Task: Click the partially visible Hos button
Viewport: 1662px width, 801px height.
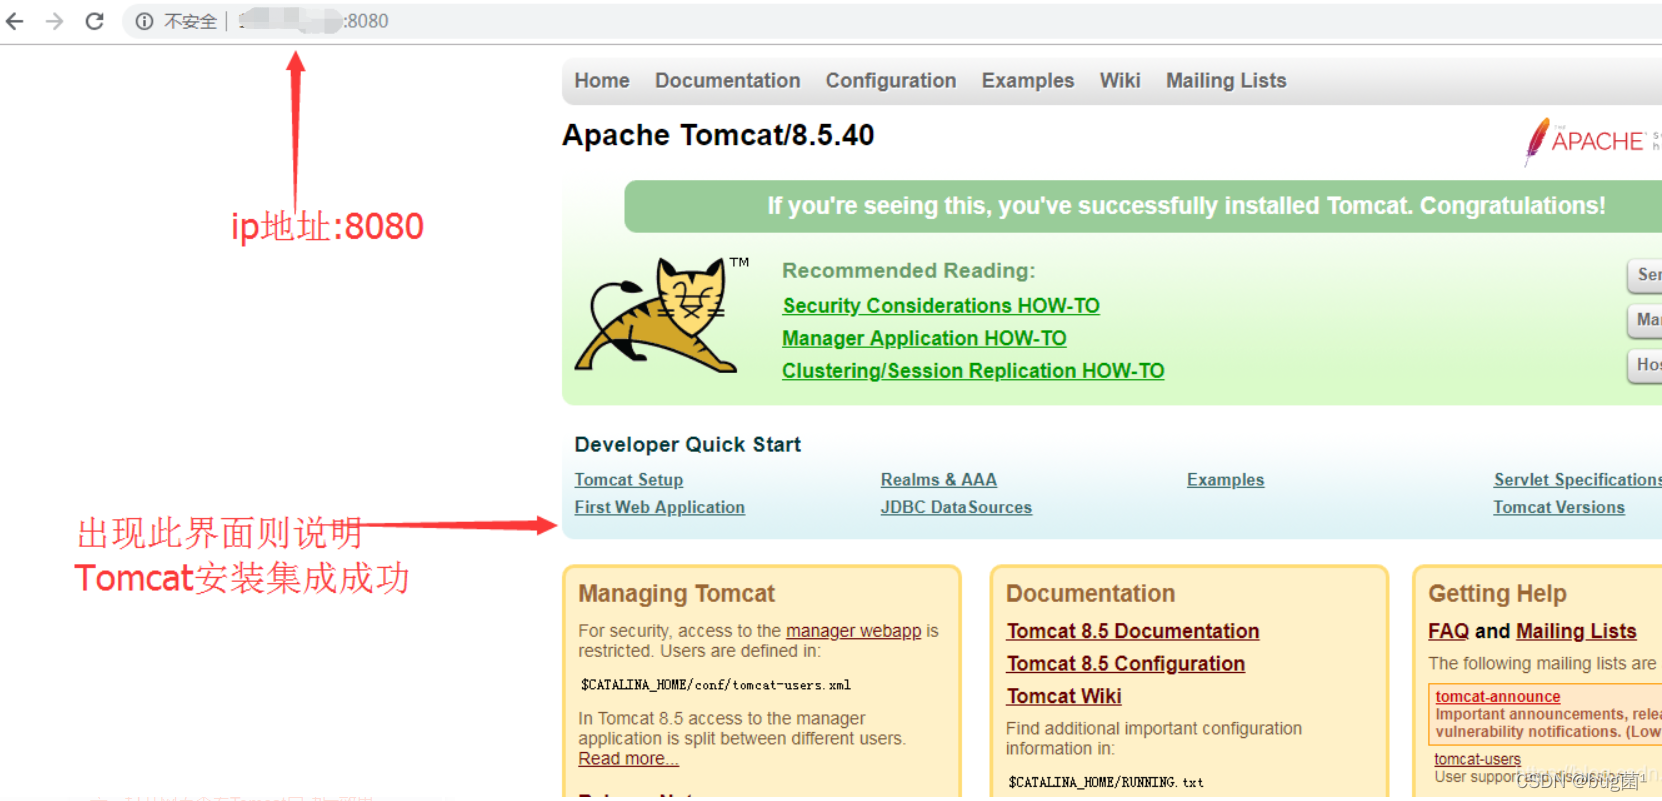Action: click(1645, 364)
